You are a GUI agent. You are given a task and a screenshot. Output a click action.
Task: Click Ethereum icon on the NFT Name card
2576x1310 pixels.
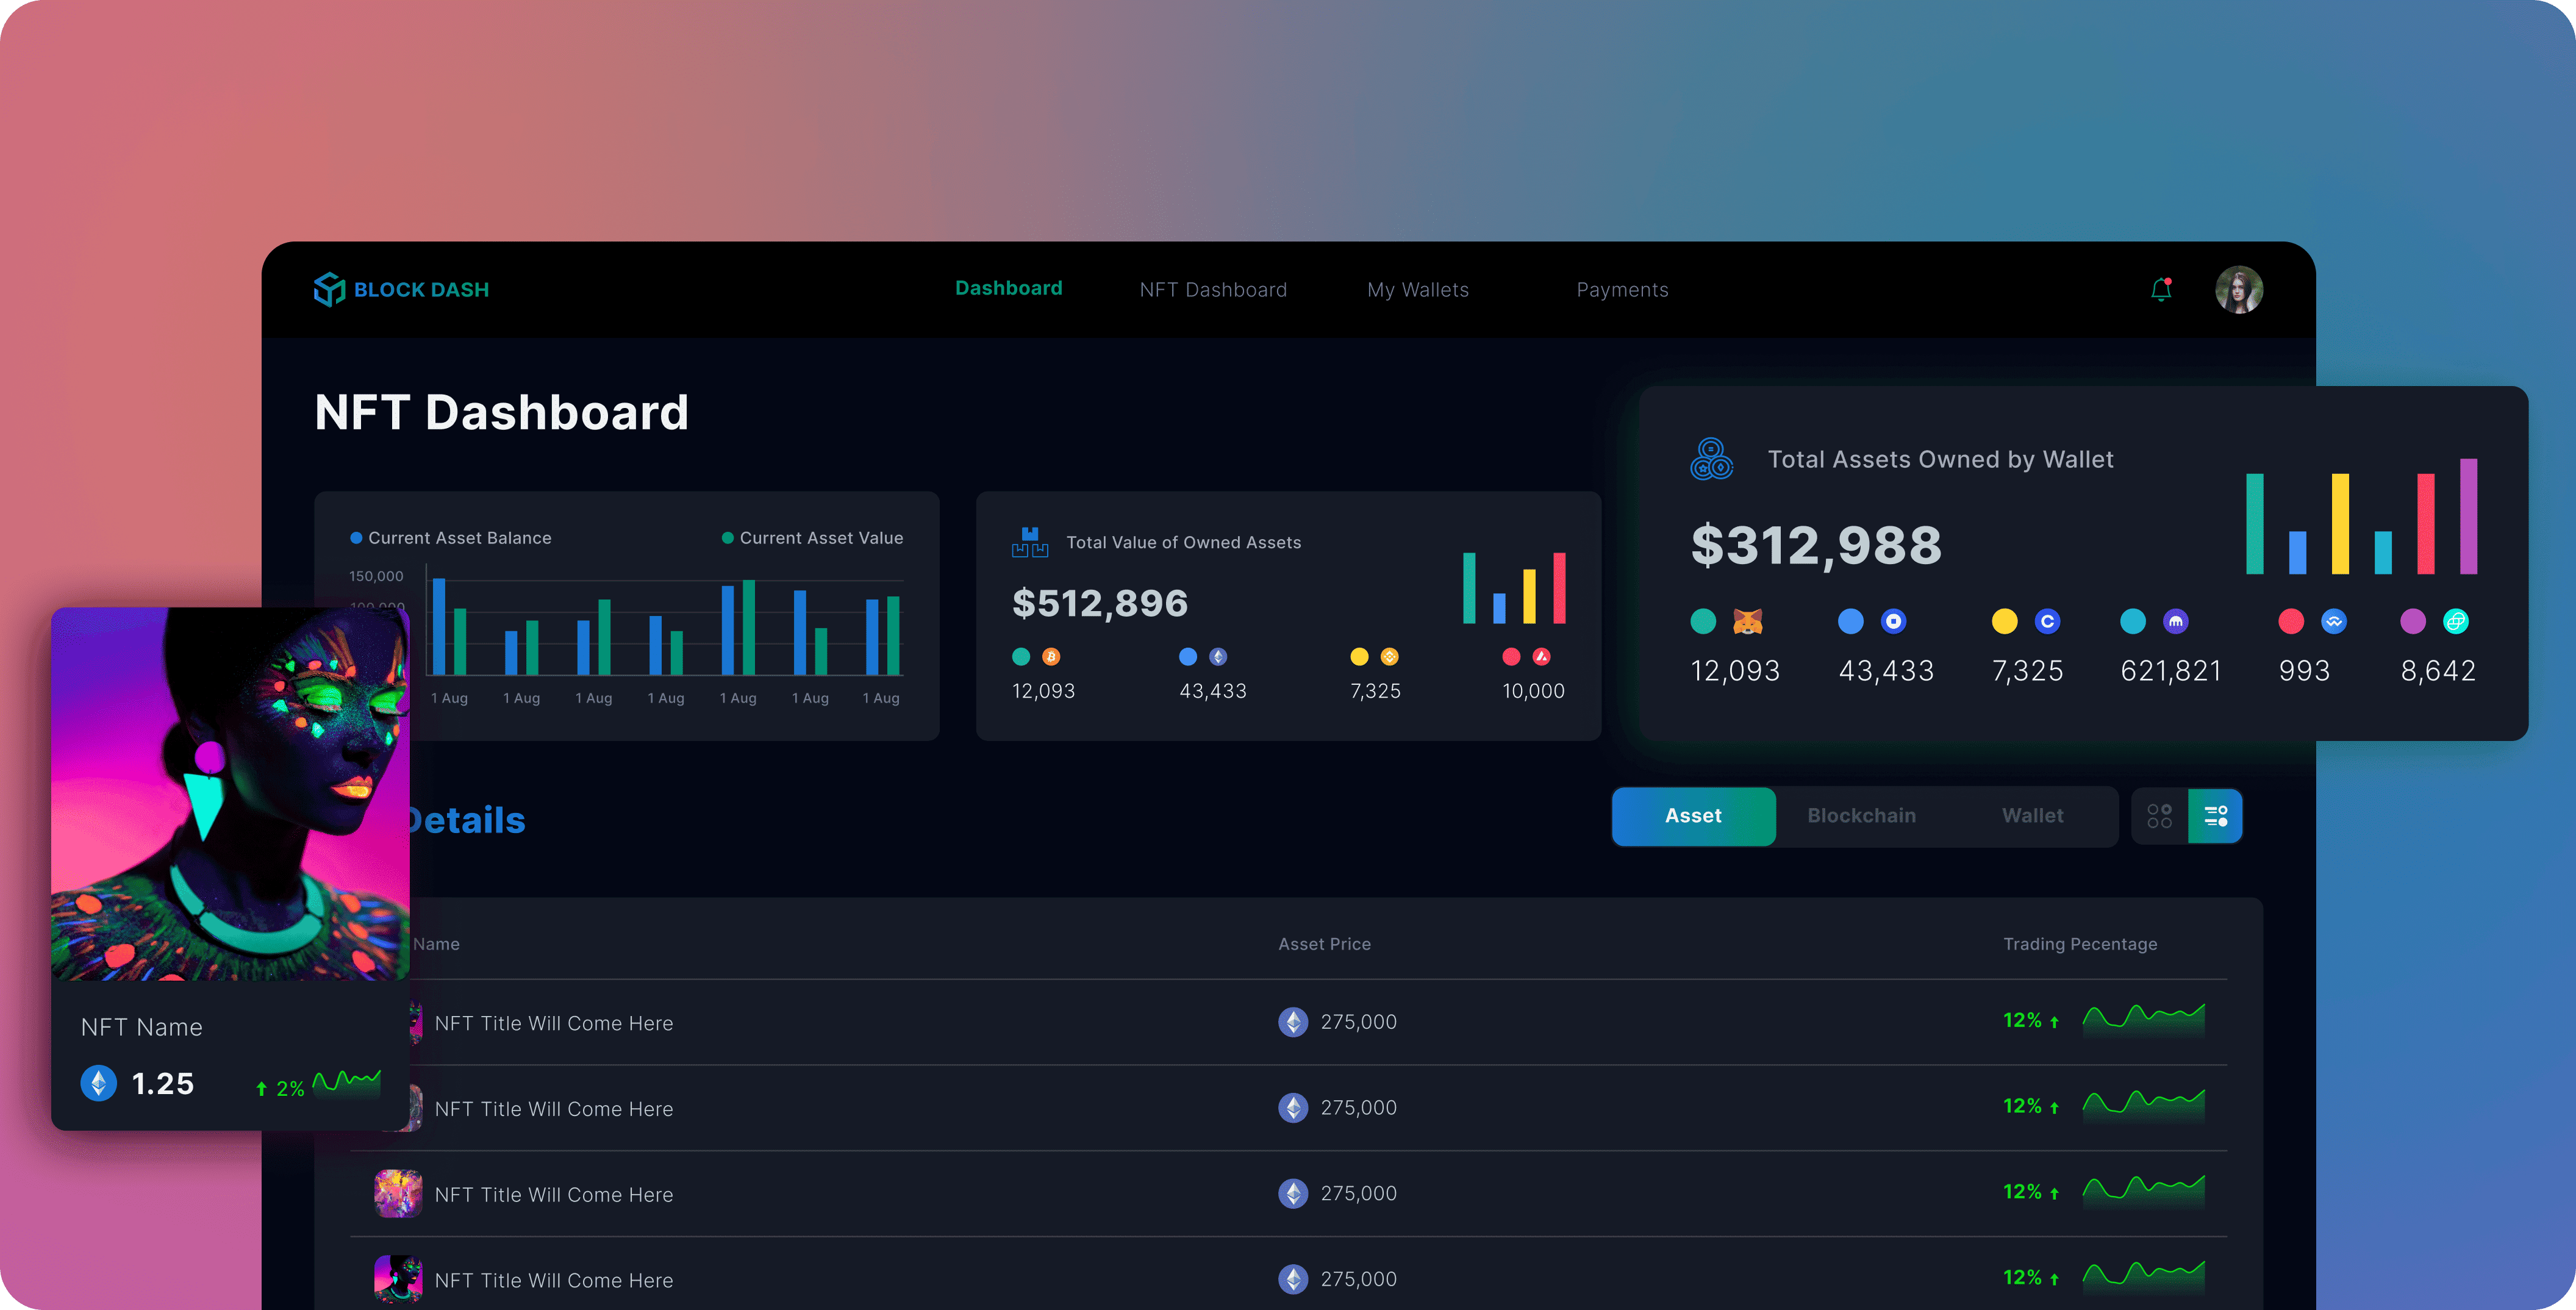pos(98,1083)
